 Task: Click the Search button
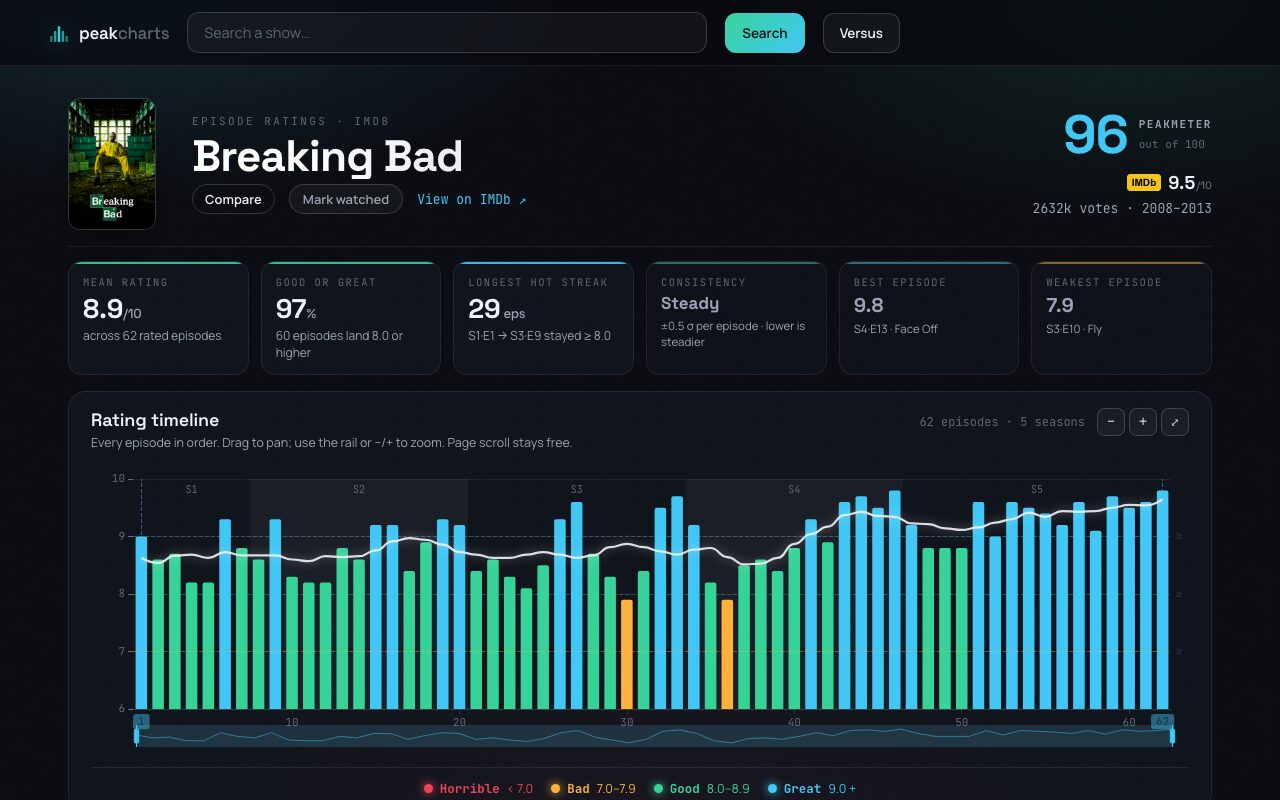[x=765, y=33]
